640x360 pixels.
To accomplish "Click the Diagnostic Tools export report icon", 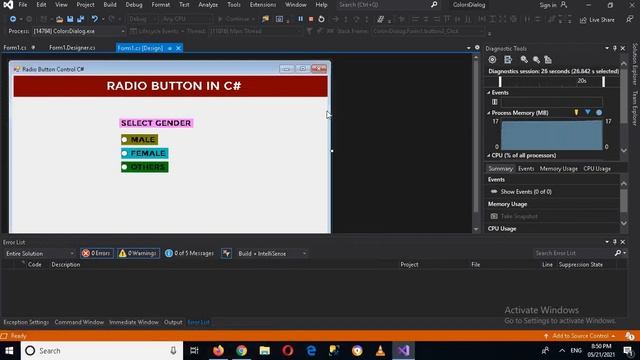I will coord(508,60).
